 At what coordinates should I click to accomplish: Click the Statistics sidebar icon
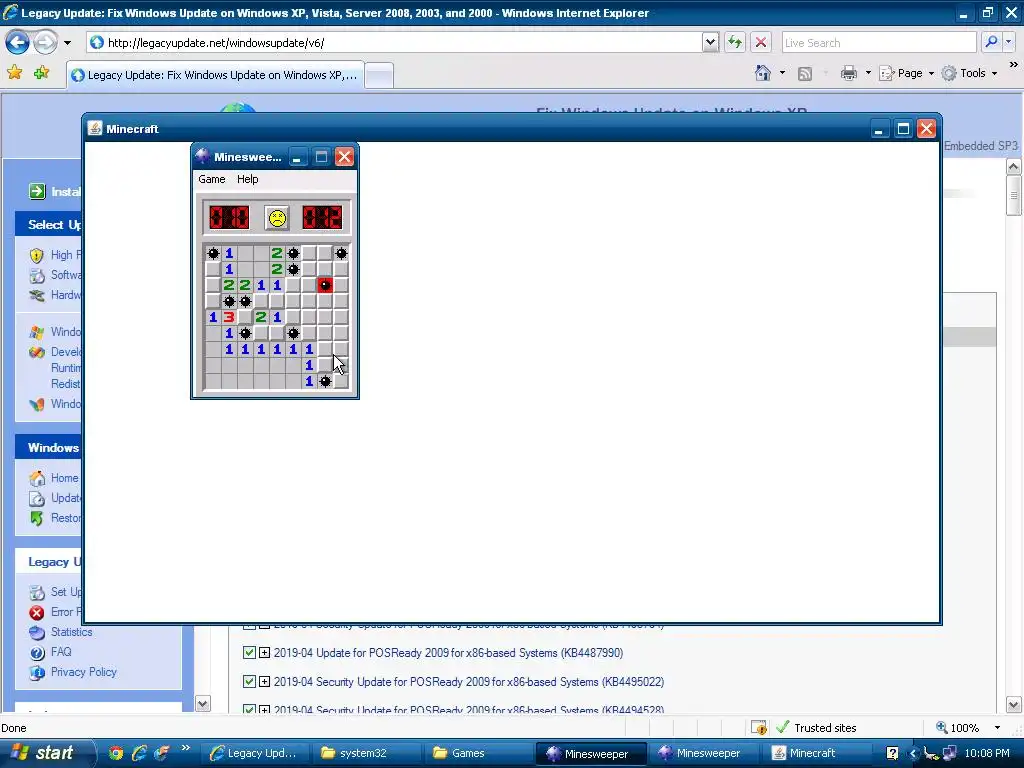tap(37, 632)
